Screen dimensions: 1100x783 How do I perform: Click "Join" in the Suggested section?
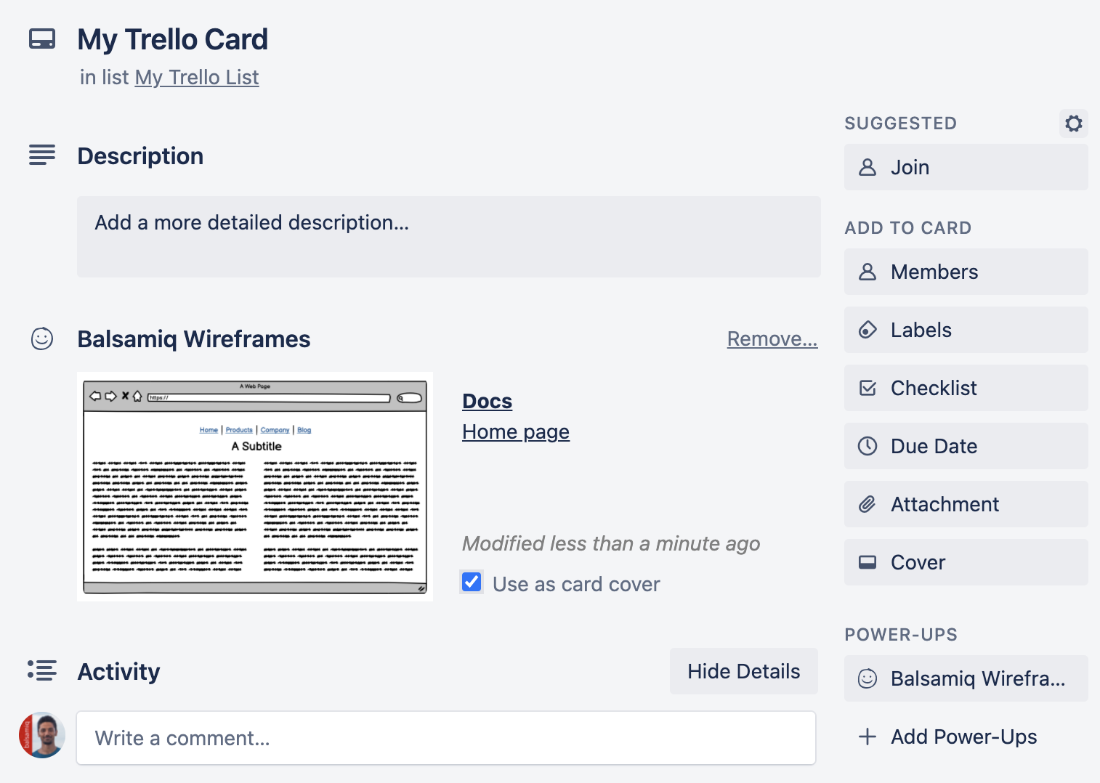908,167
